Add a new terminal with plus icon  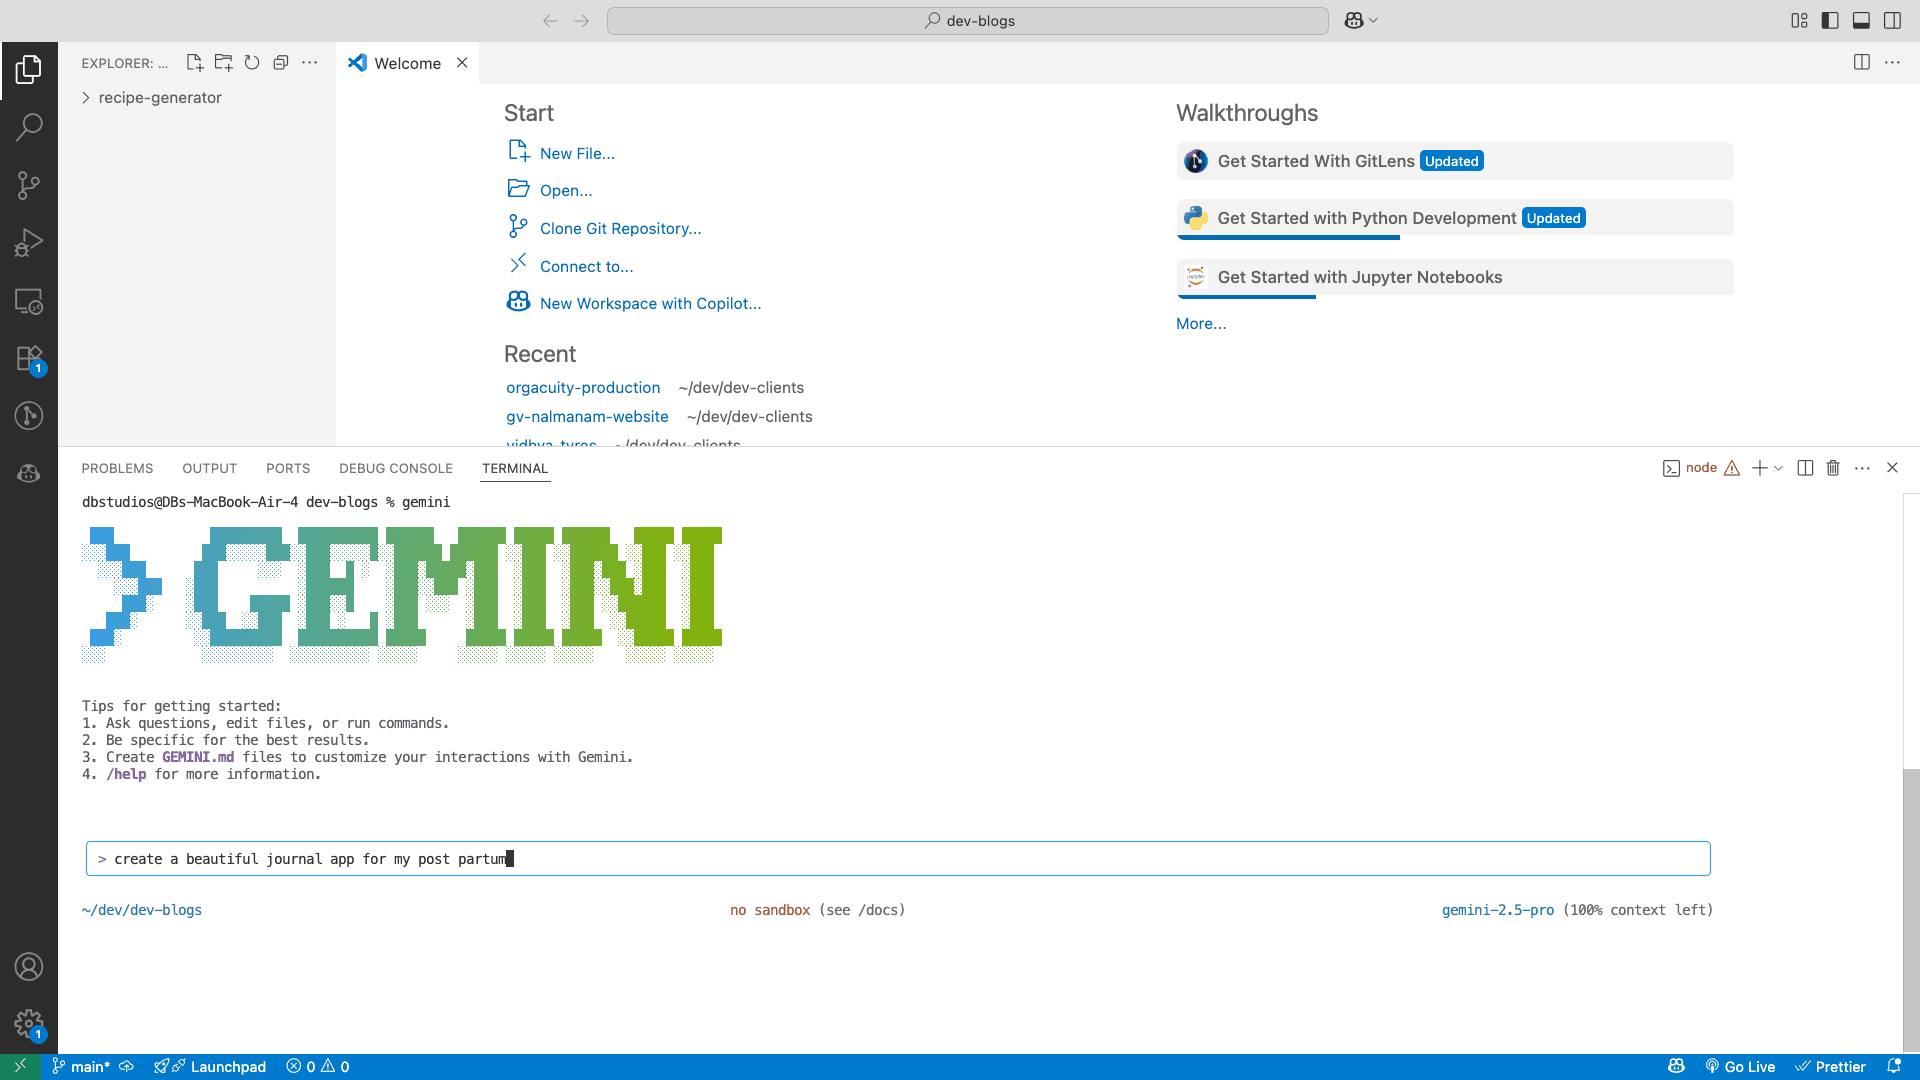click(x=1760, y=468)
